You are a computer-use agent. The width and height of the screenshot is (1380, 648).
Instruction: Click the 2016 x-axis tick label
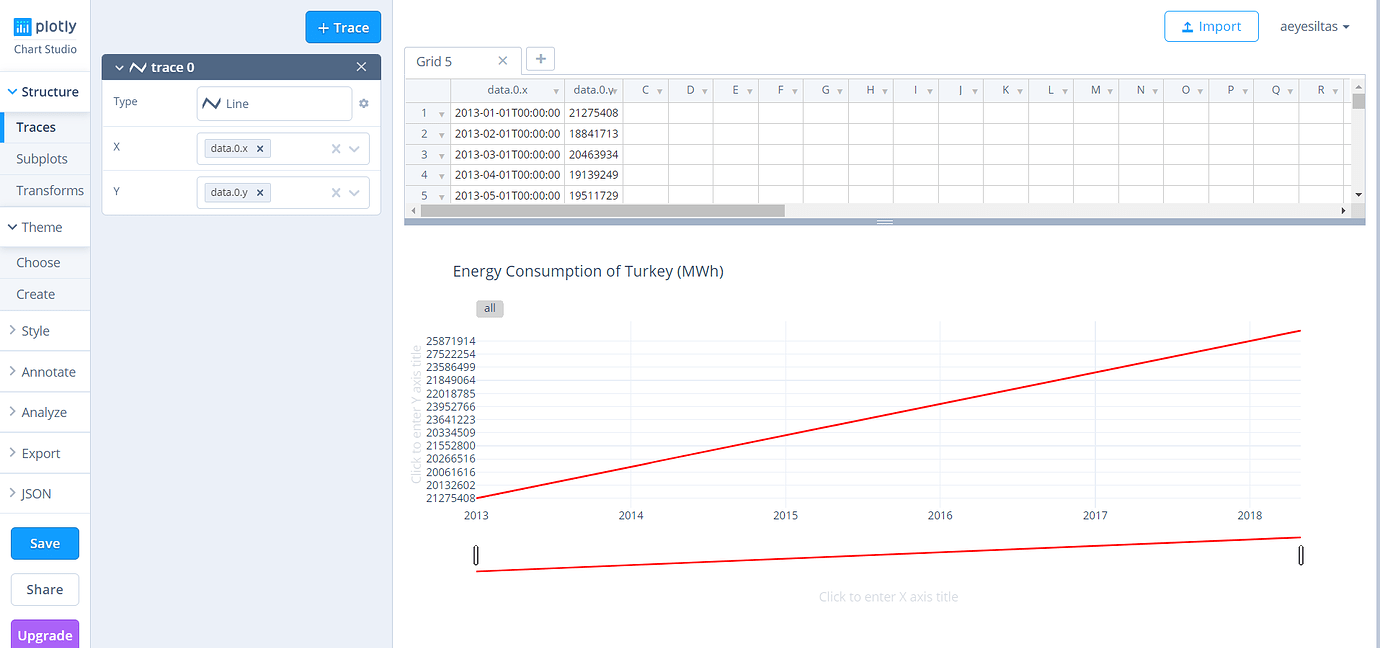[x=940, y=515]
